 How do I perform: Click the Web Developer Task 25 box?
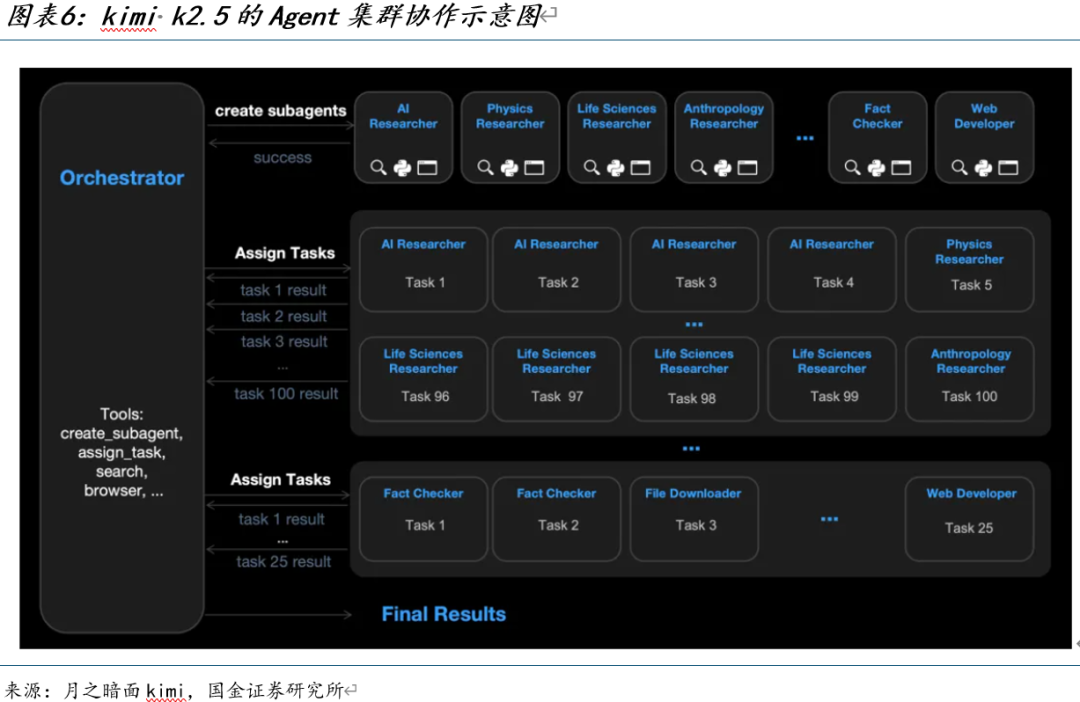coord(969,518)
